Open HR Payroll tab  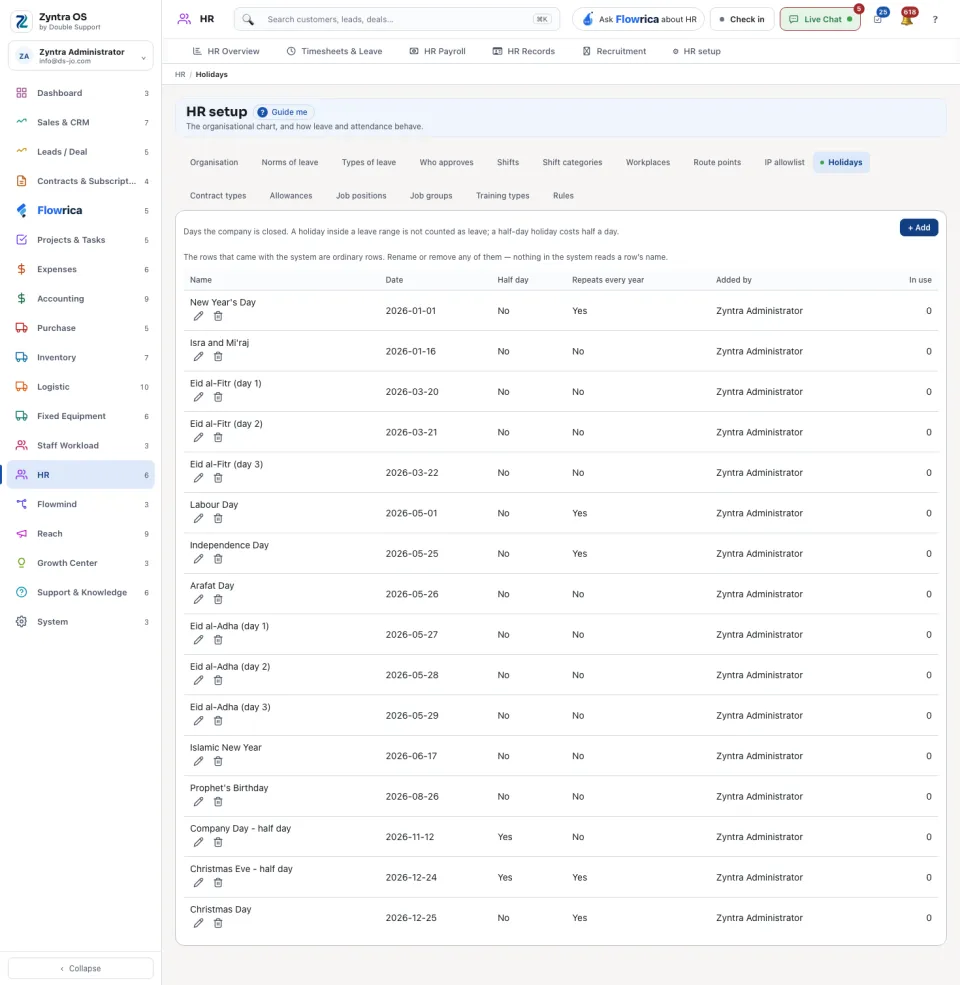(x=437, y=51)
